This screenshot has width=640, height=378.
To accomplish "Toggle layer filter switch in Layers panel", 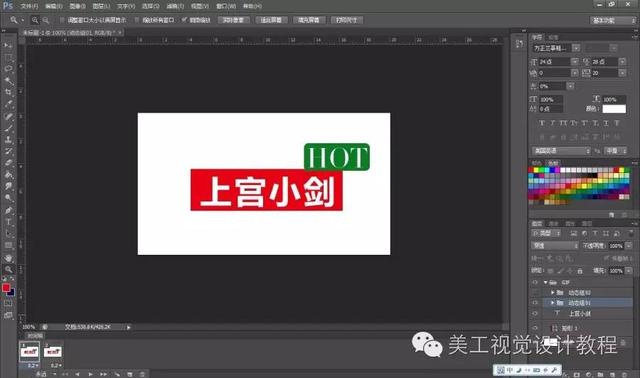I will pyautogui.click(x=631, y=233).
